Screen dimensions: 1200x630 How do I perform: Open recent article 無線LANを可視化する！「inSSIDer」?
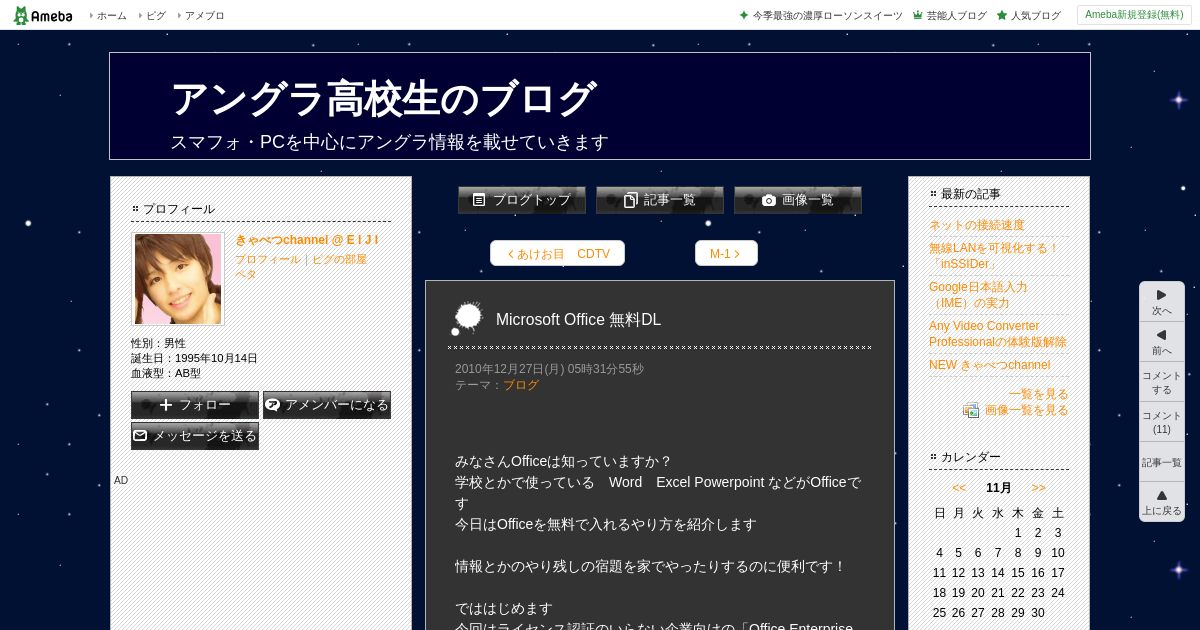[x=994, y=256]
